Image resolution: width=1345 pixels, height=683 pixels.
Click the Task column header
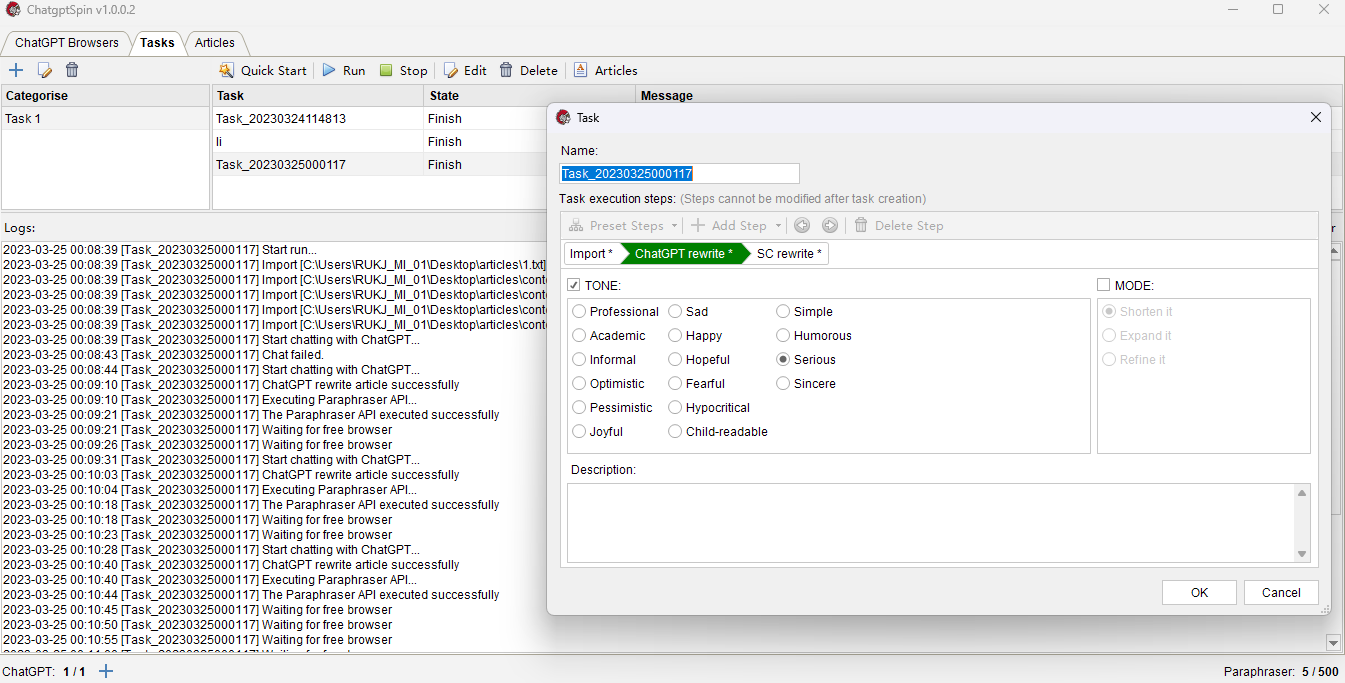[318, 96]
